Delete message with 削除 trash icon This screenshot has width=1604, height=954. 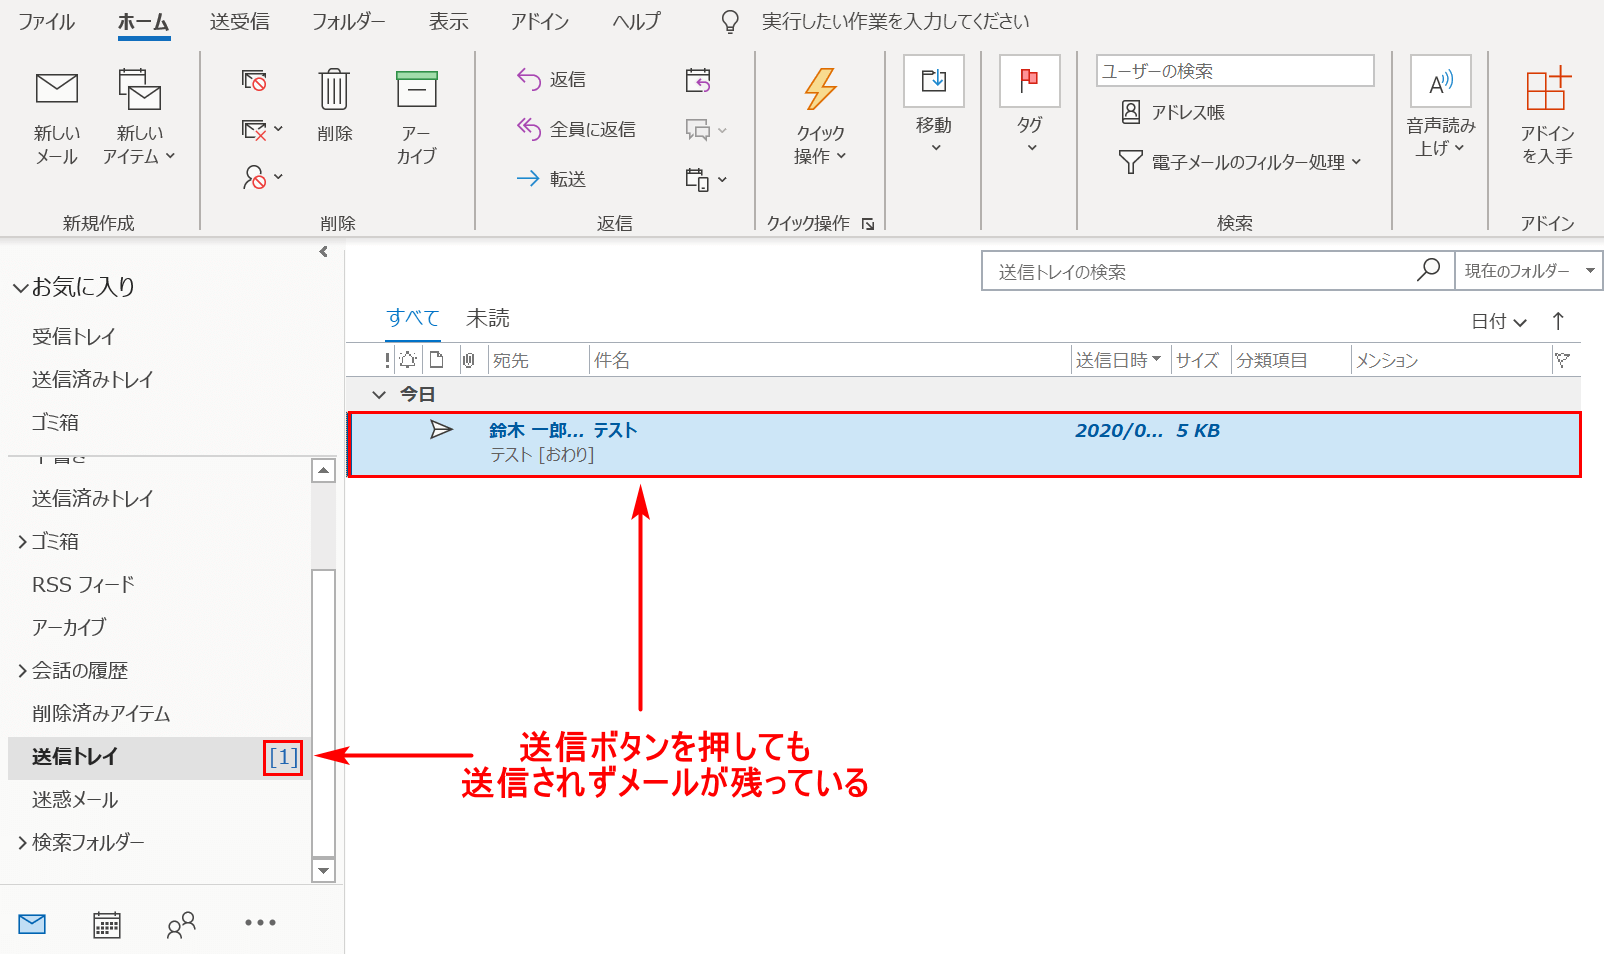(x=334, y=106)
